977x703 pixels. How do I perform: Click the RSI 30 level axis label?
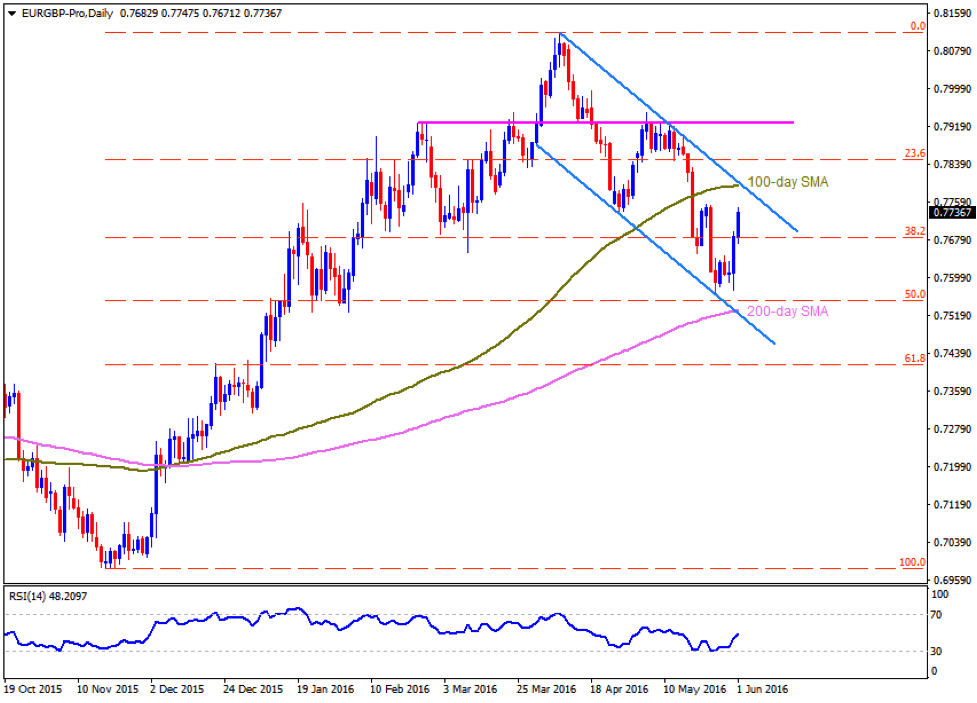pyautogui.click(x=941, y=651)
